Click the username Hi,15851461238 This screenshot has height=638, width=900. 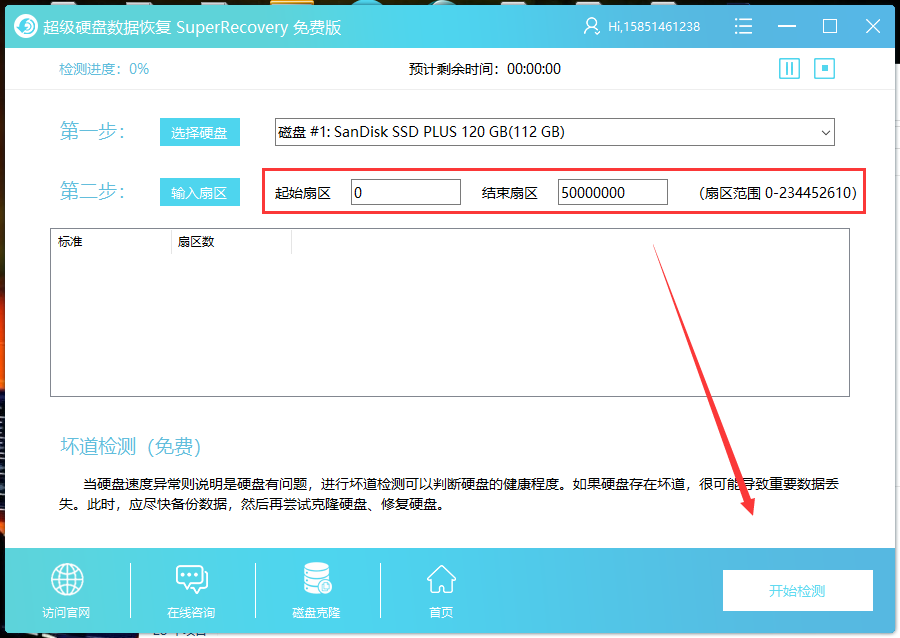[654, 27]
